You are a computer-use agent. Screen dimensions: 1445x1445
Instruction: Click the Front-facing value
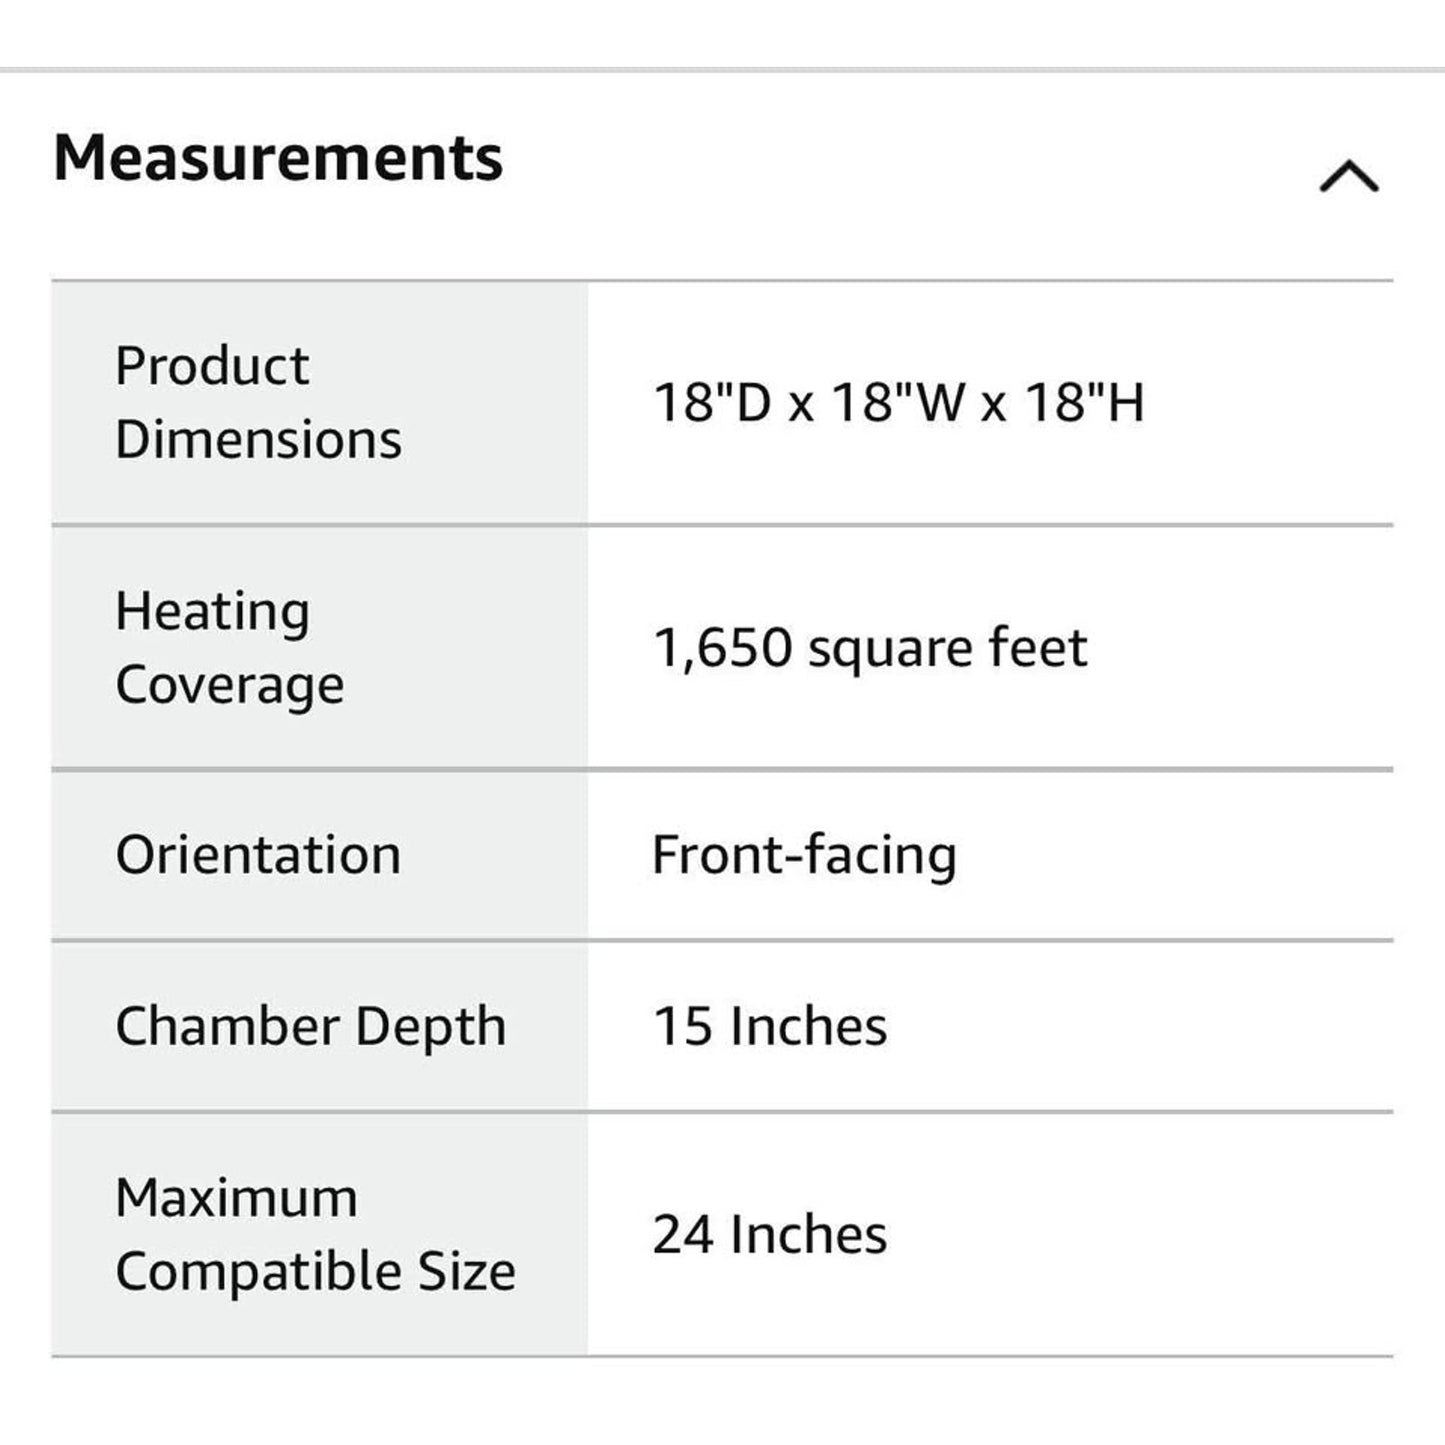point(804,856)
